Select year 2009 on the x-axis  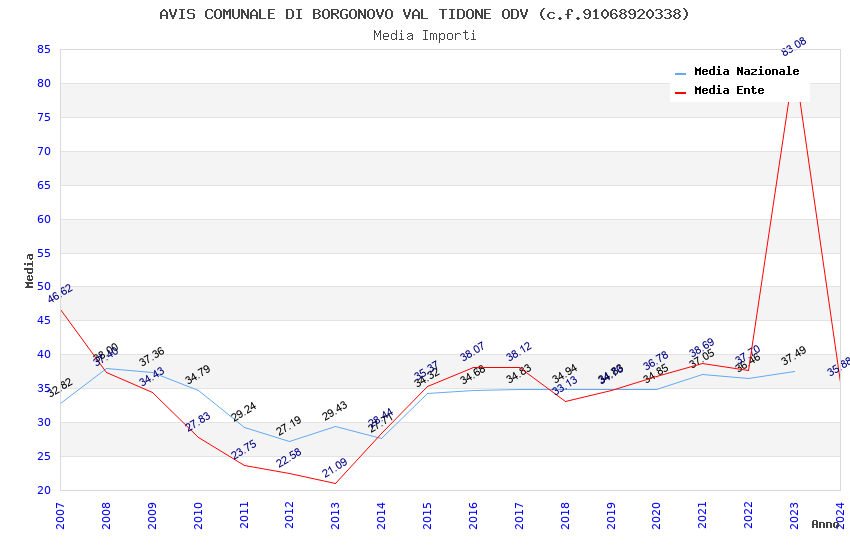[x=152, y=515]
